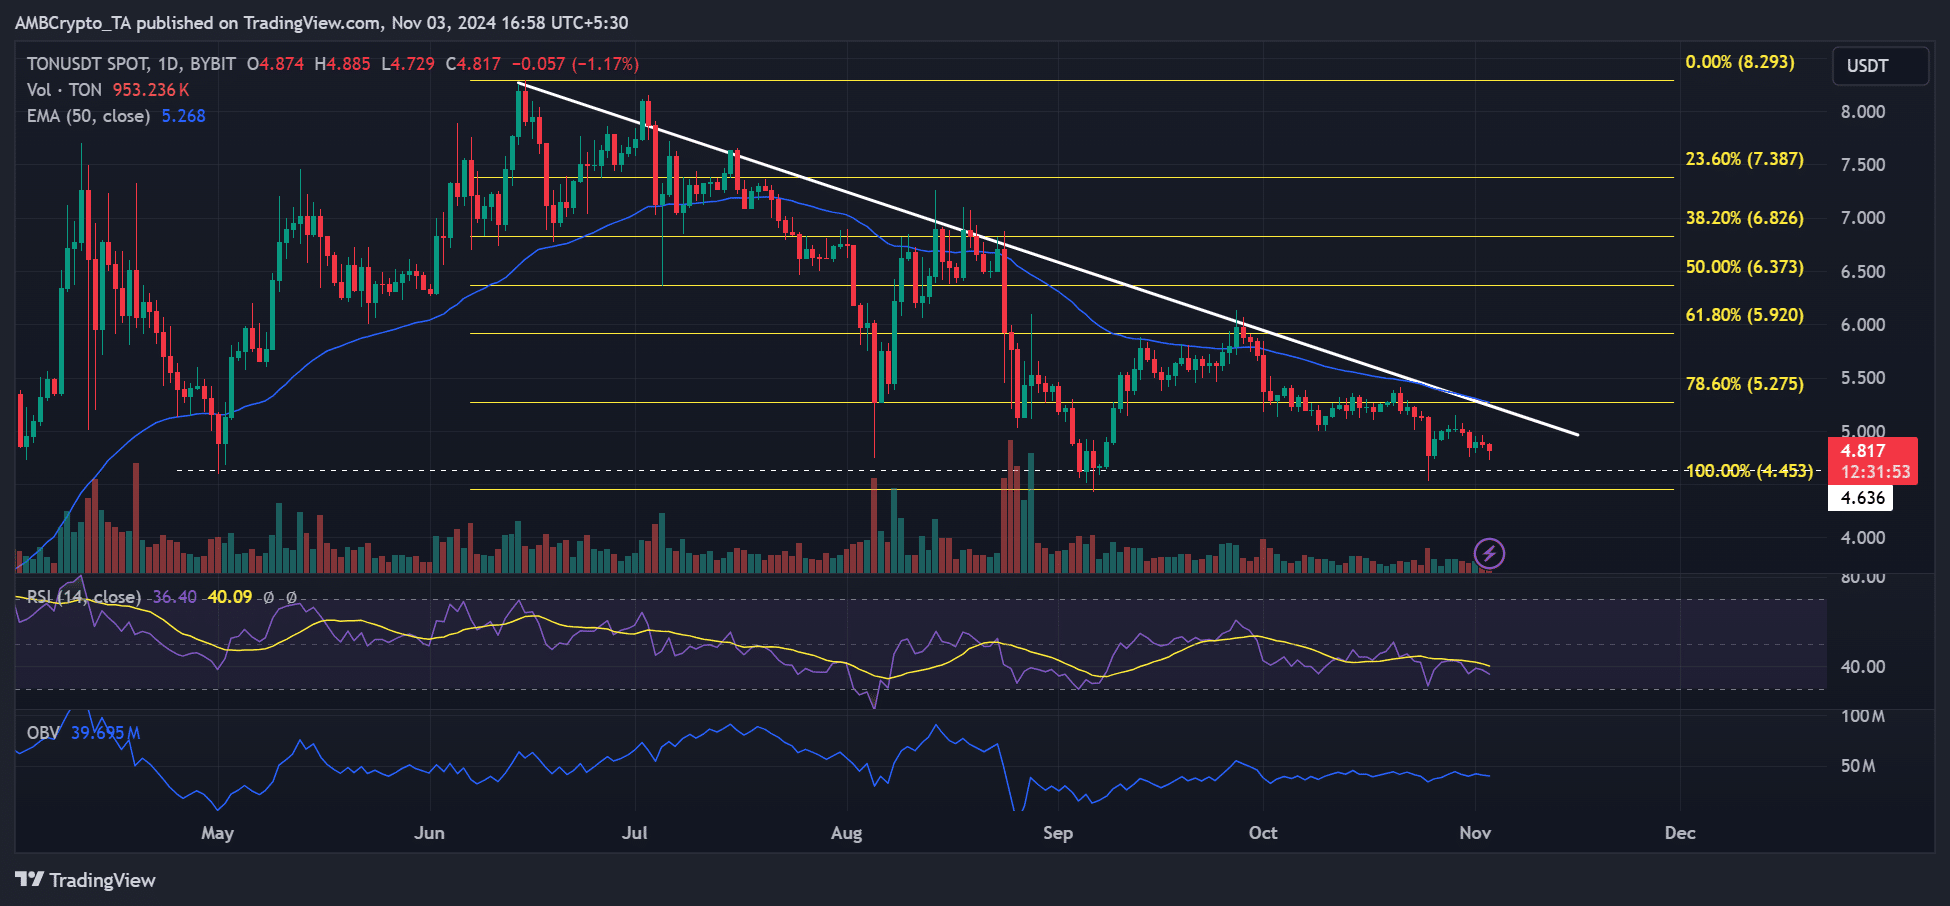Click the 78.60% (5.275) Fibonacci label
The image size is (1950, 906).
point(1745,384)
